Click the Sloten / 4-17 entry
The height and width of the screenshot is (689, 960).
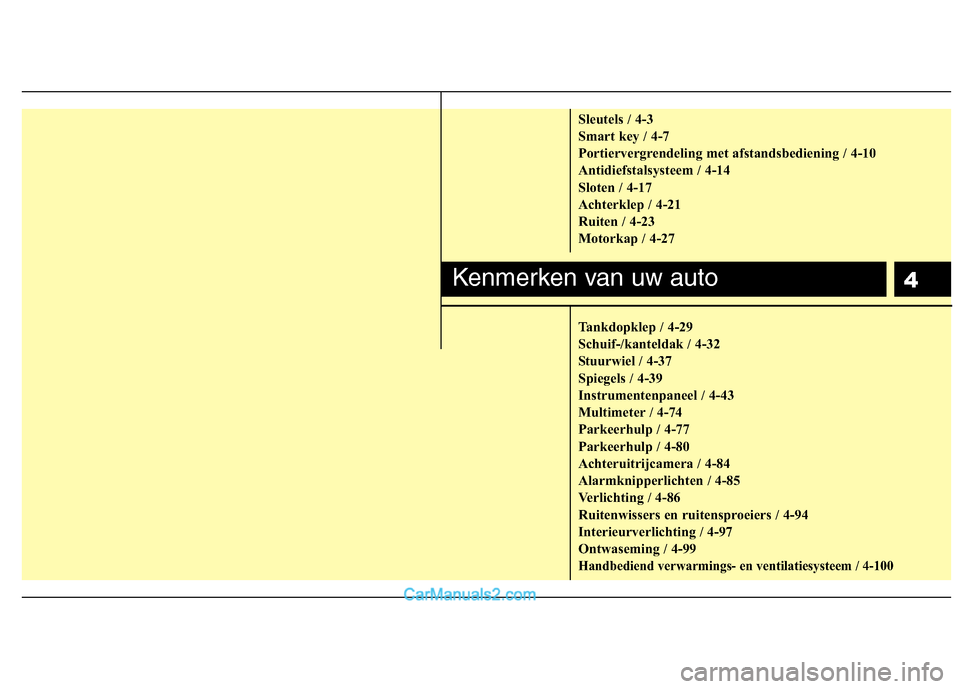(x=615, y=187)
